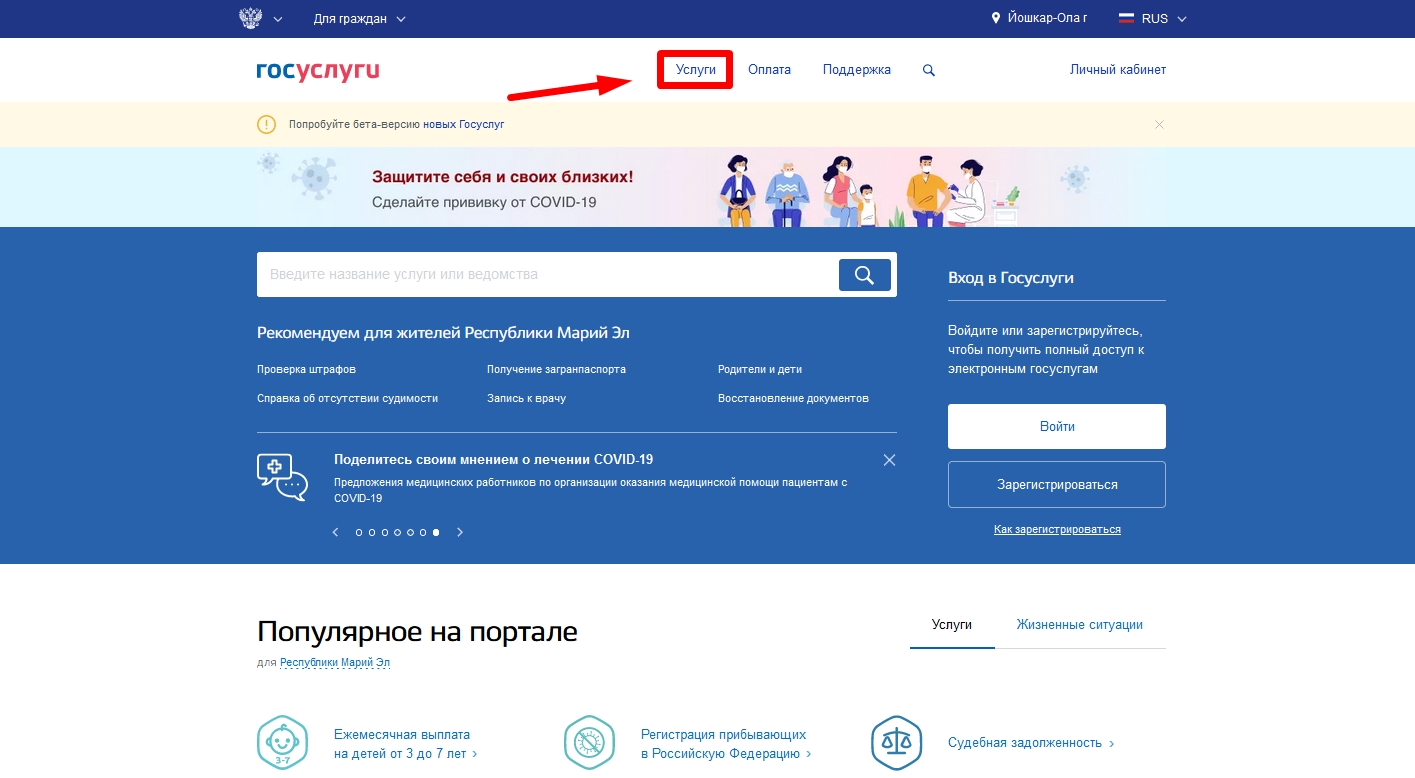Image resolution: width=1415 pixels, height=778 pixels.
Task: Click the Зарегистрироваться button
Action: coord(1057,485)
